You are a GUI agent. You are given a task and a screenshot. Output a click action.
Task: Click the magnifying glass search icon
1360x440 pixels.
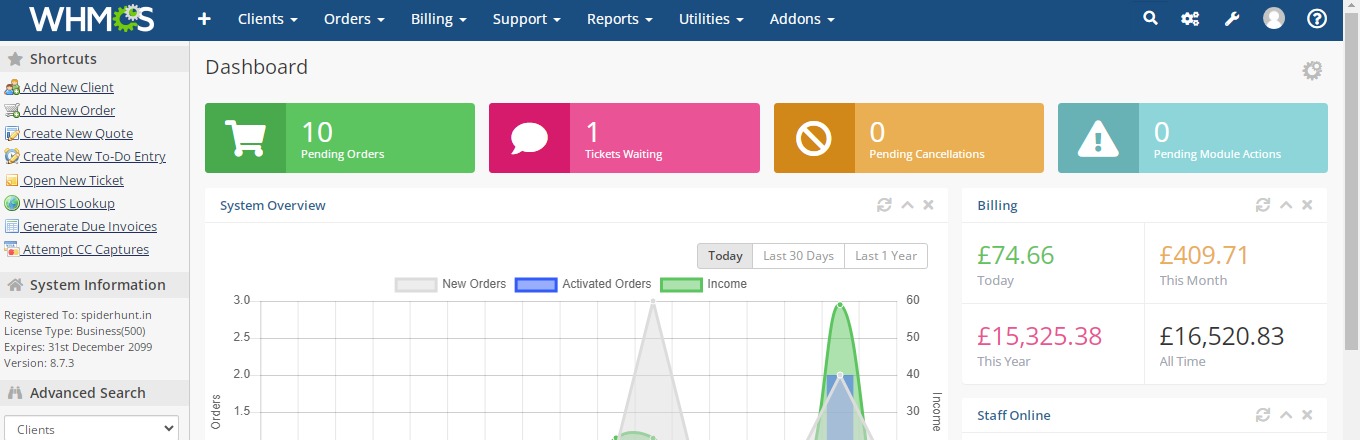(1150, 19)
